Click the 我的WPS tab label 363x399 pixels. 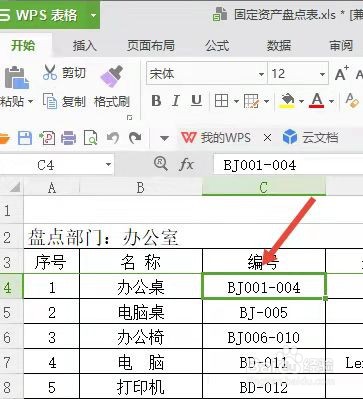pyautogui.click(x=226, y=137)
